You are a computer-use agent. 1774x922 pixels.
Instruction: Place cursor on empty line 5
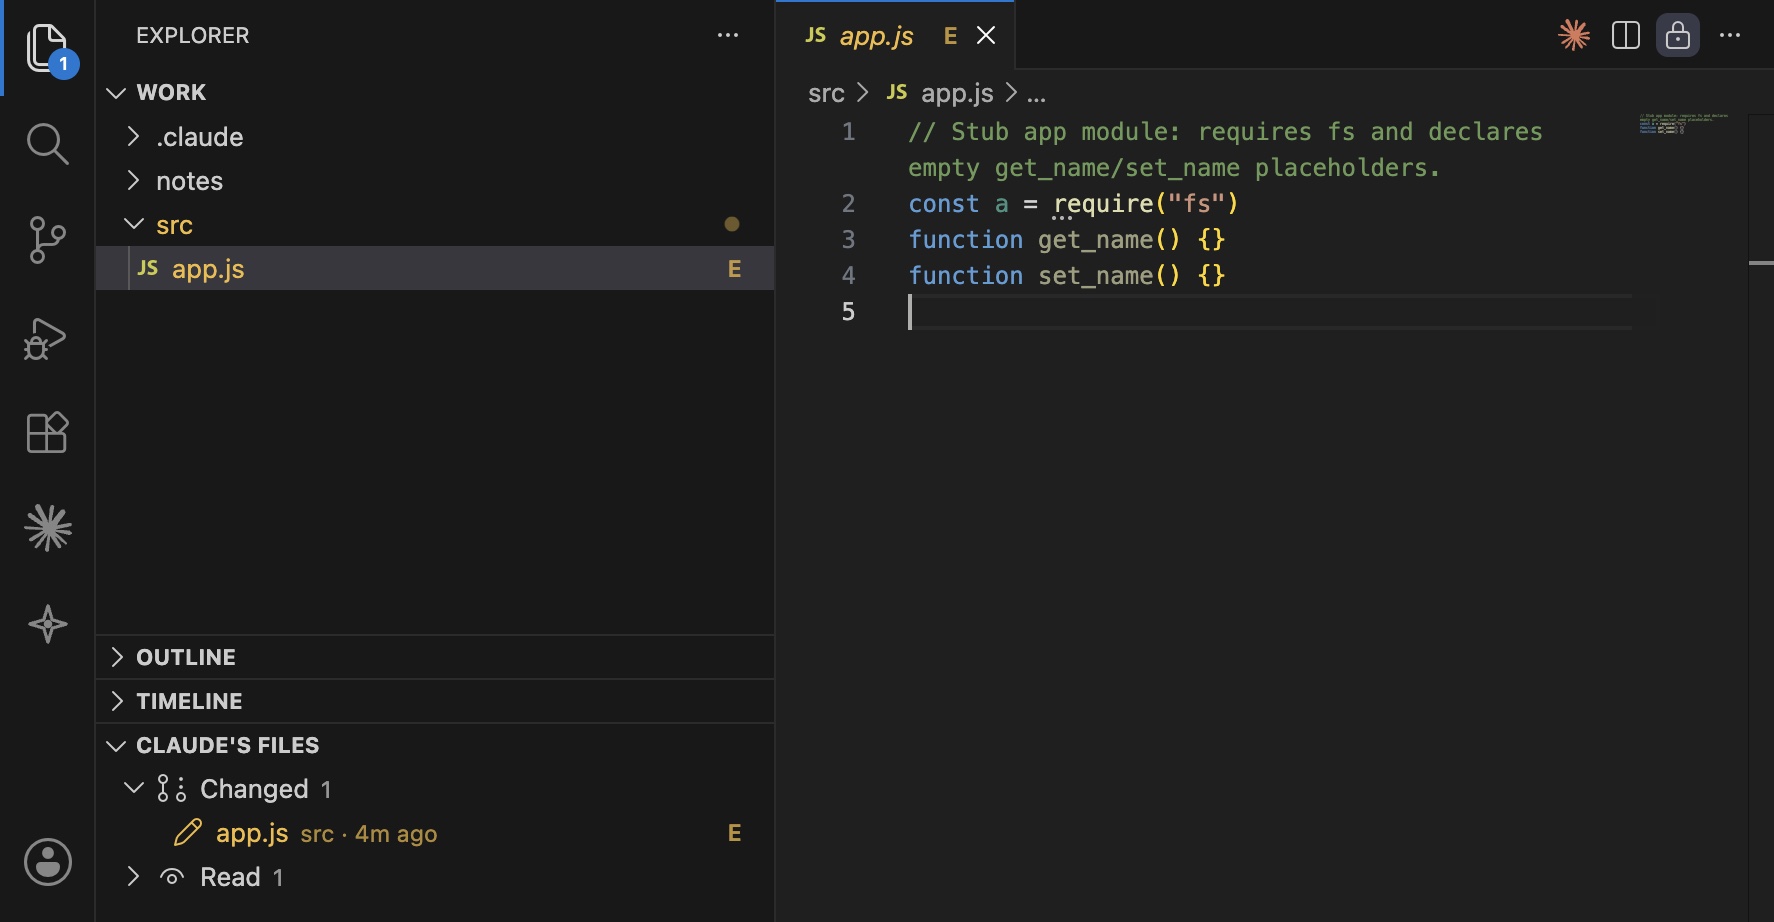(x=1270, y=312)
